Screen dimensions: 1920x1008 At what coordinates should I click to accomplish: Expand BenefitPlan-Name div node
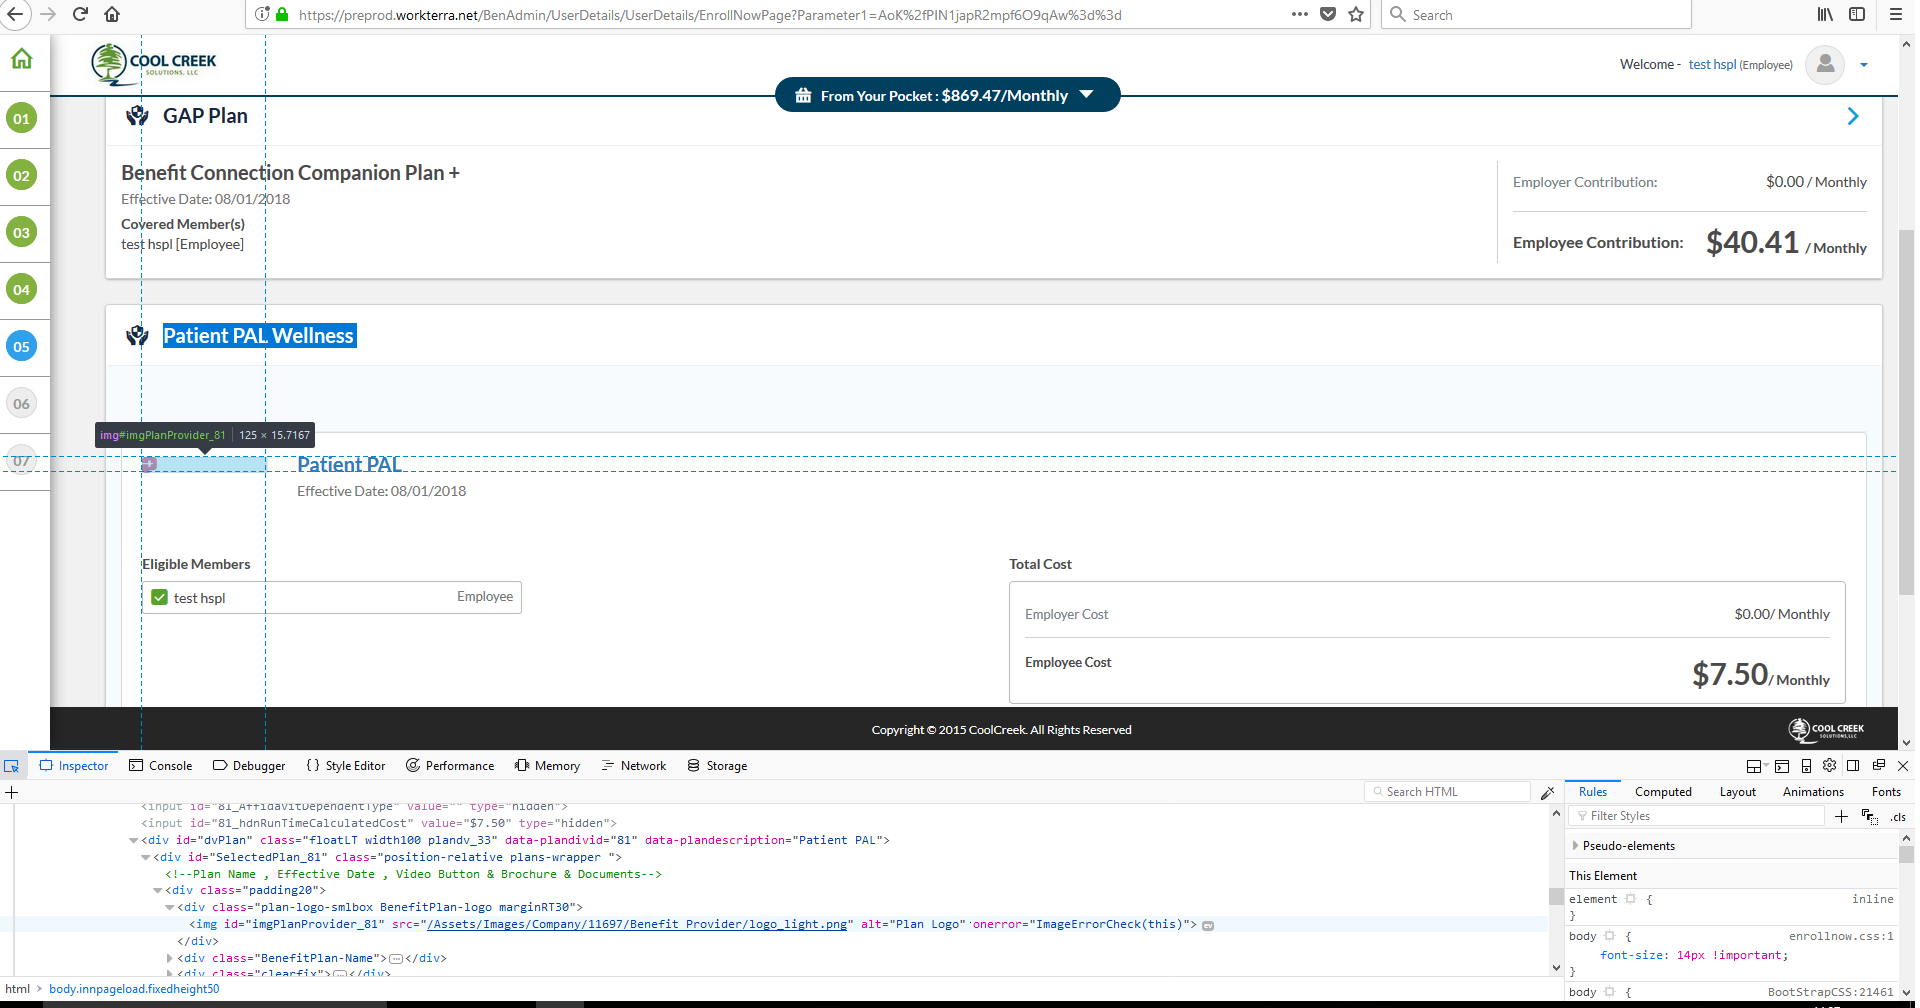click(x=169, y=958)
